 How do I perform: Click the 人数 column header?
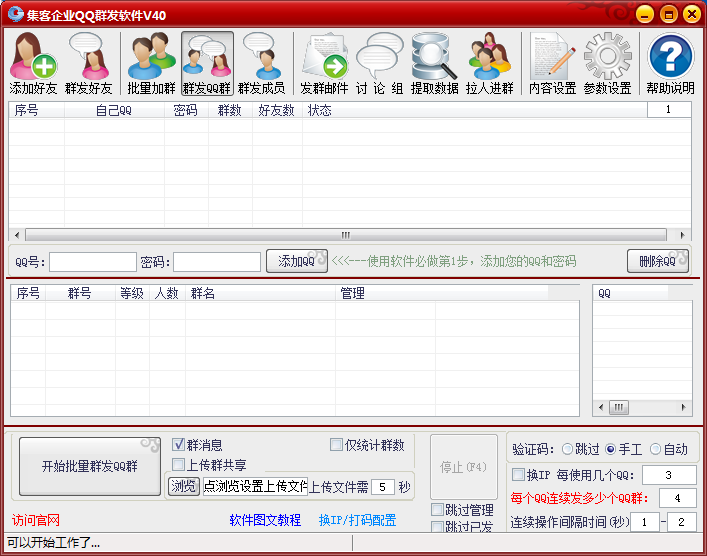click(x=167, y=294)
